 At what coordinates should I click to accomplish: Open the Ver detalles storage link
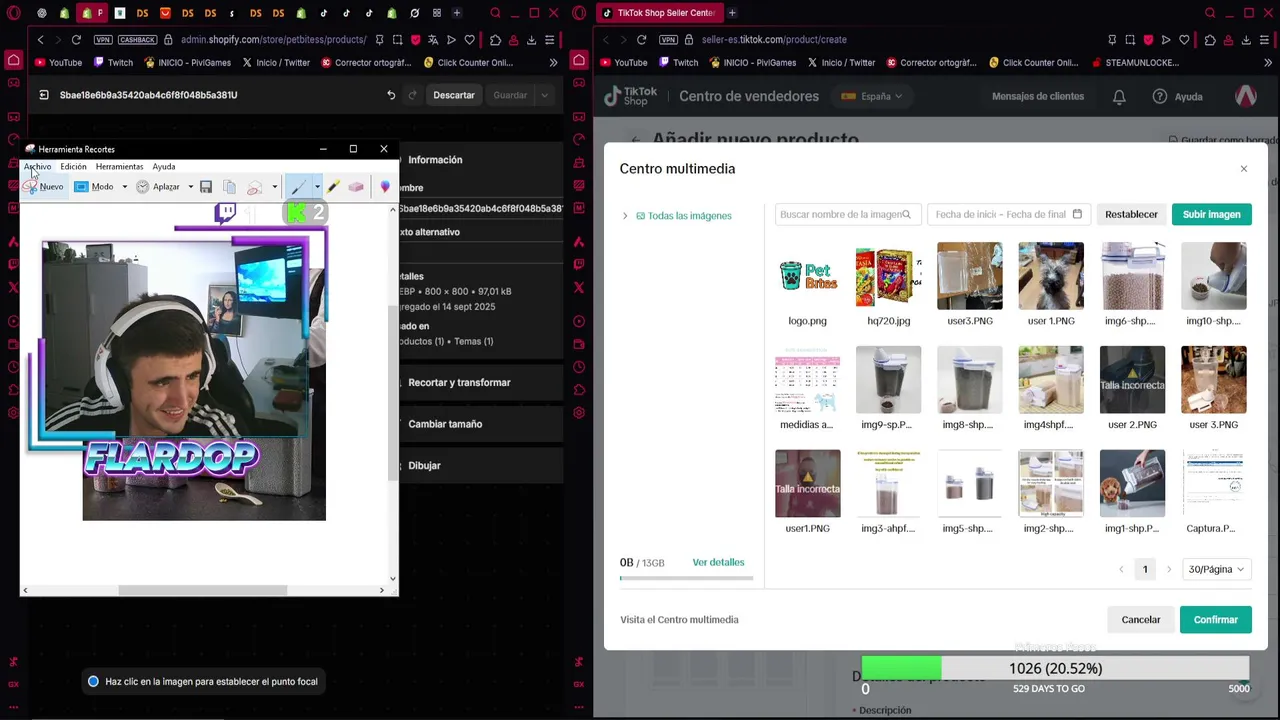(718, 562)
